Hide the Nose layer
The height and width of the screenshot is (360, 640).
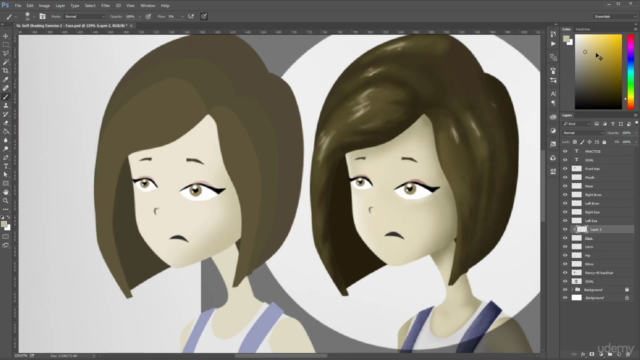565,186
